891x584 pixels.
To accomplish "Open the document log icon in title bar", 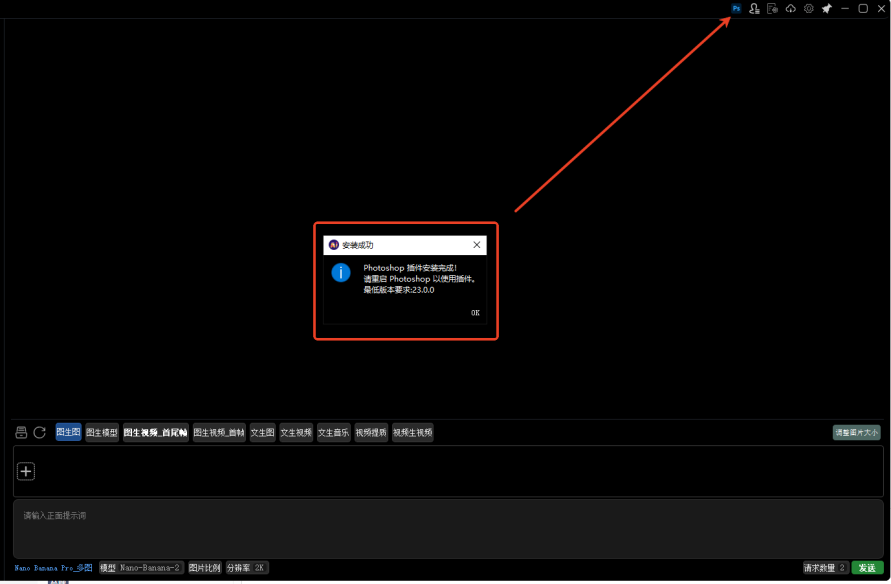I will (772, 9).
